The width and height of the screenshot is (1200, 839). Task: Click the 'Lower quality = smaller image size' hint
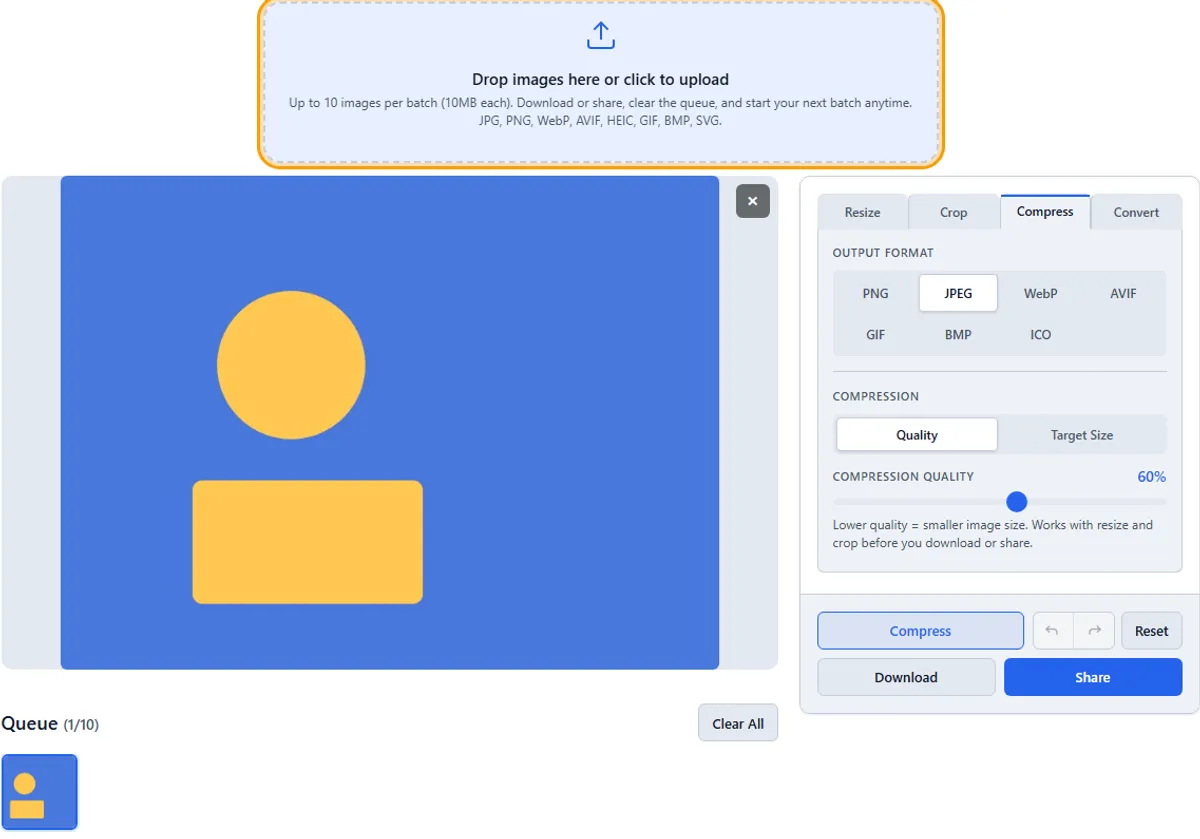tap(993, 534)
